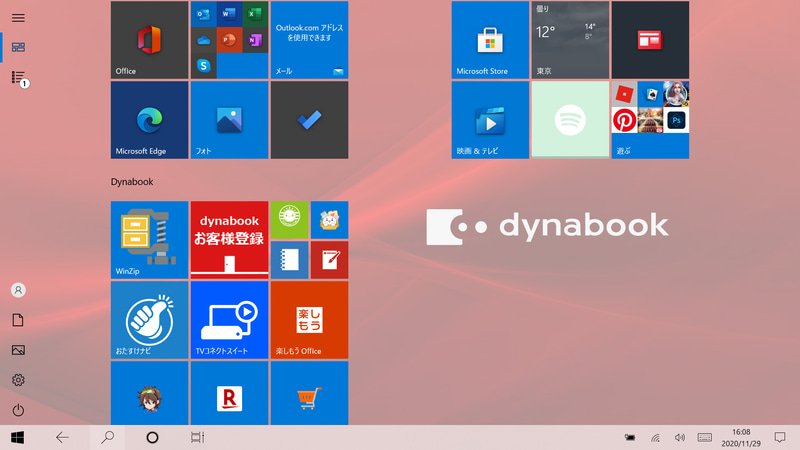Switch to pinned tiles view

click(x=18, y=47)
